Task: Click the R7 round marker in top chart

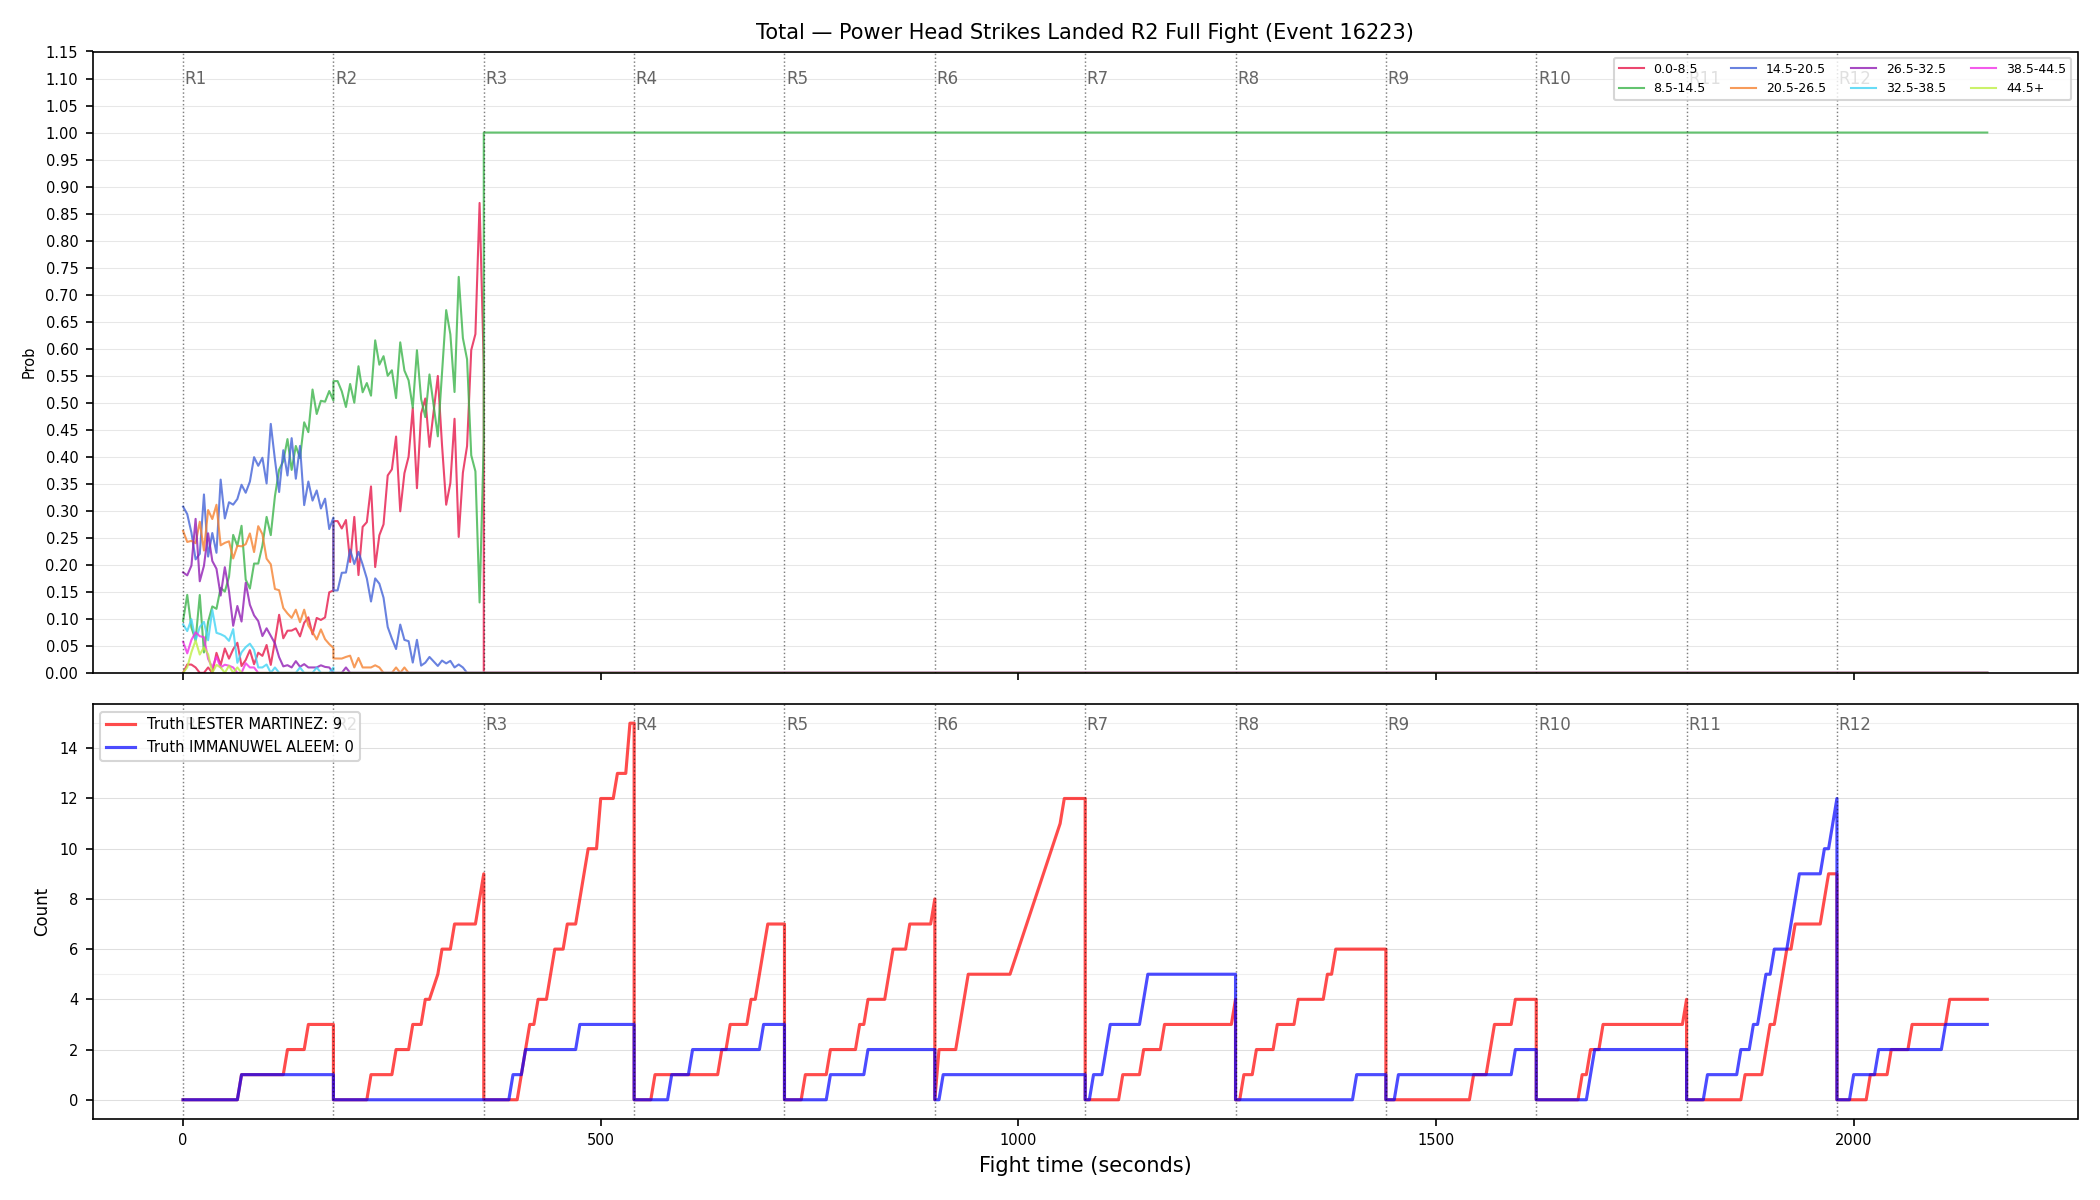Action: 1097,78
